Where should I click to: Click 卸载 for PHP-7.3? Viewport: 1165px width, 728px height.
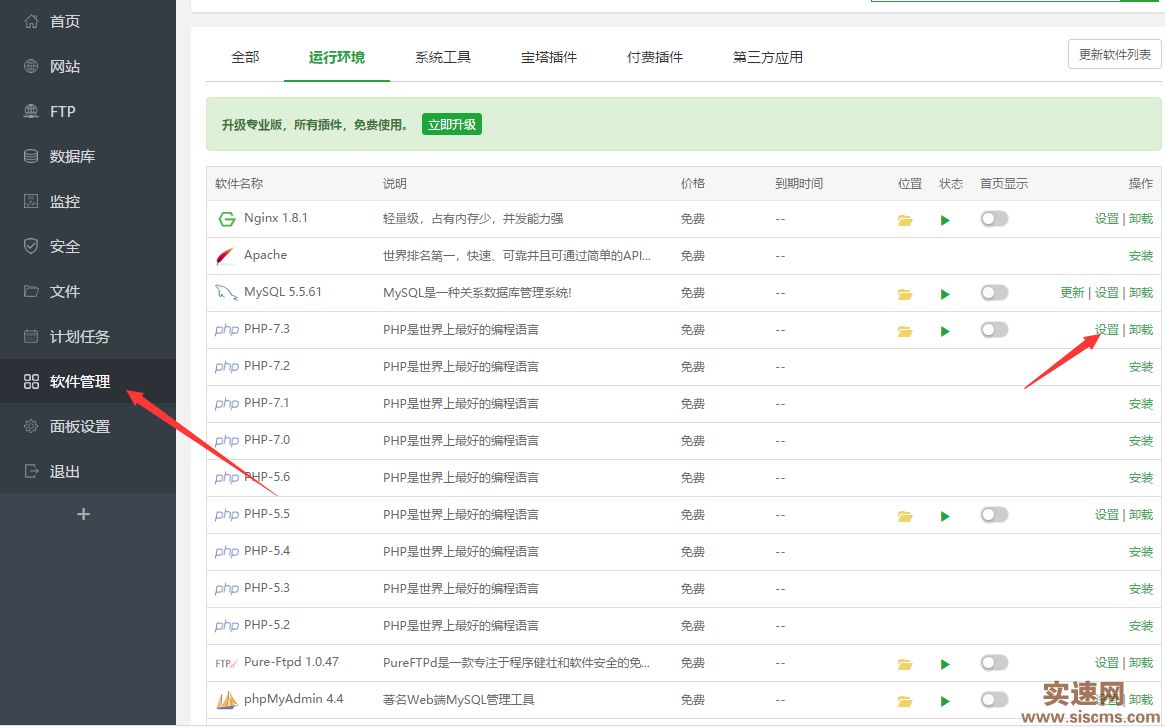pyautogui.click(x=1141, y=329)
